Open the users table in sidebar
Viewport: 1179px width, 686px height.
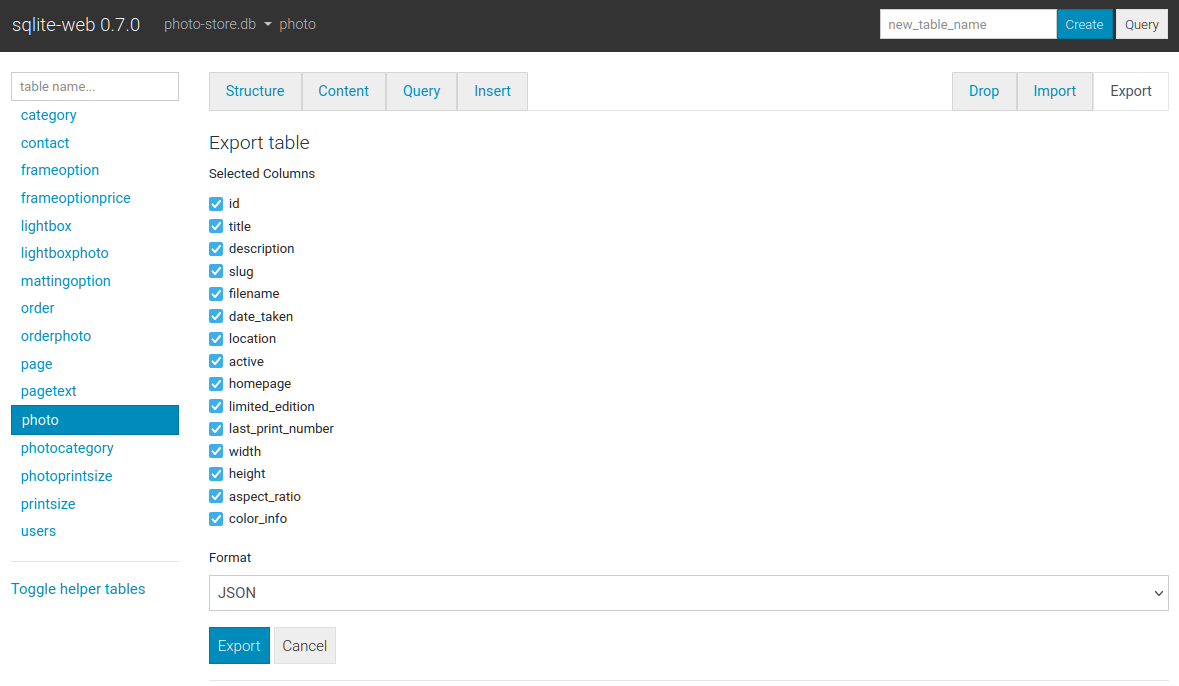(x=39, y=531)
